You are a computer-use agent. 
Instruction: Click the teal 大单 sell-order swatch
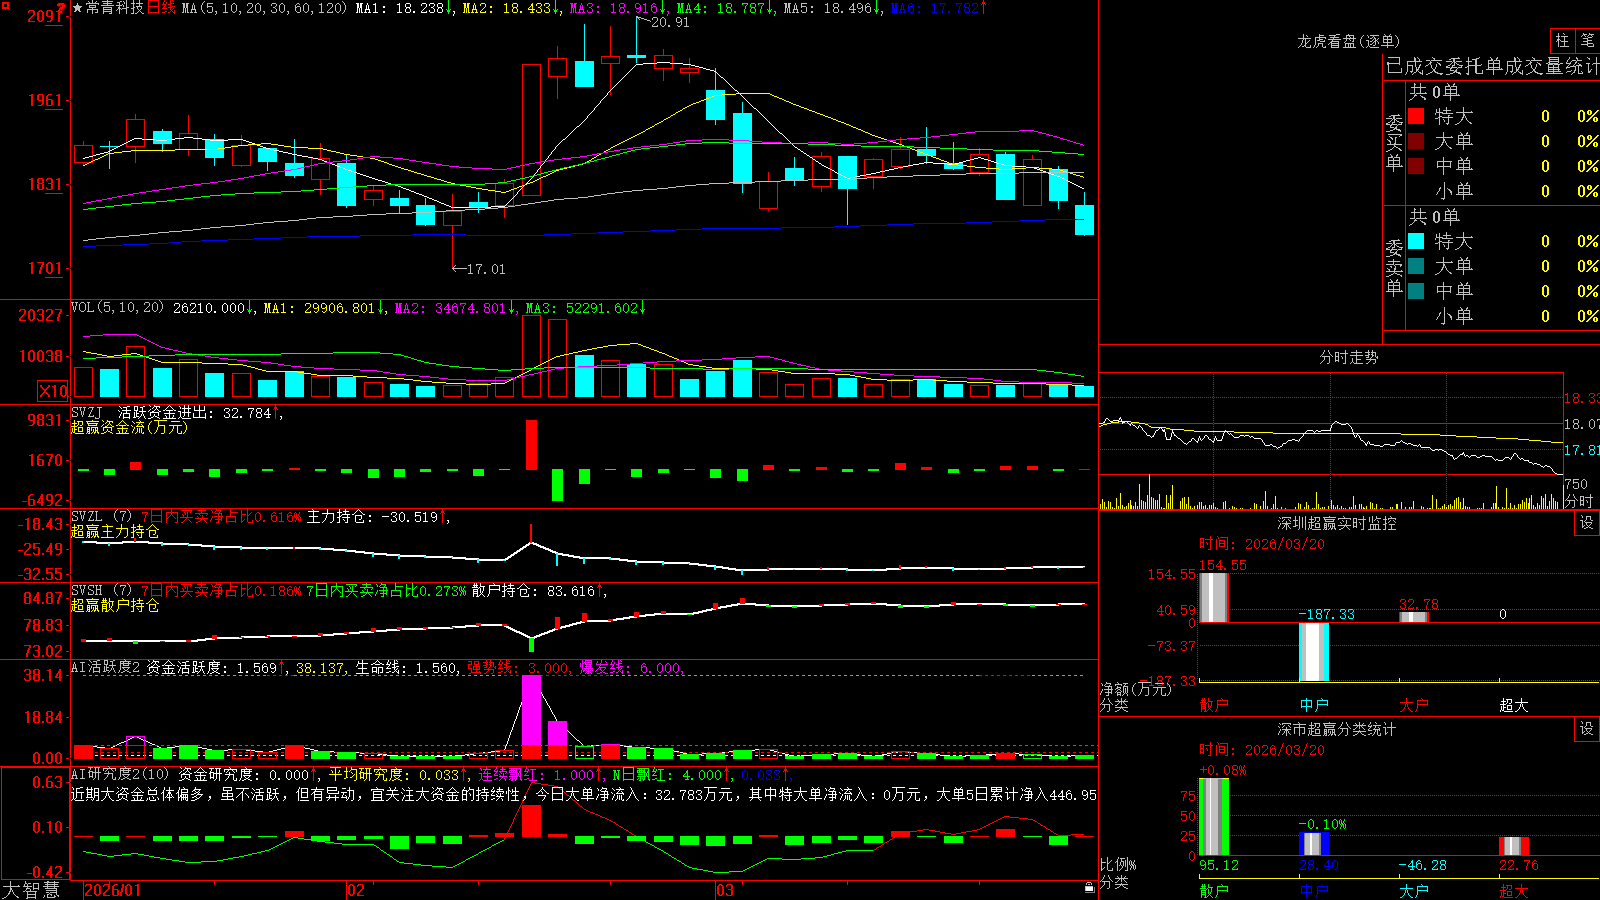coord(1416,266)
